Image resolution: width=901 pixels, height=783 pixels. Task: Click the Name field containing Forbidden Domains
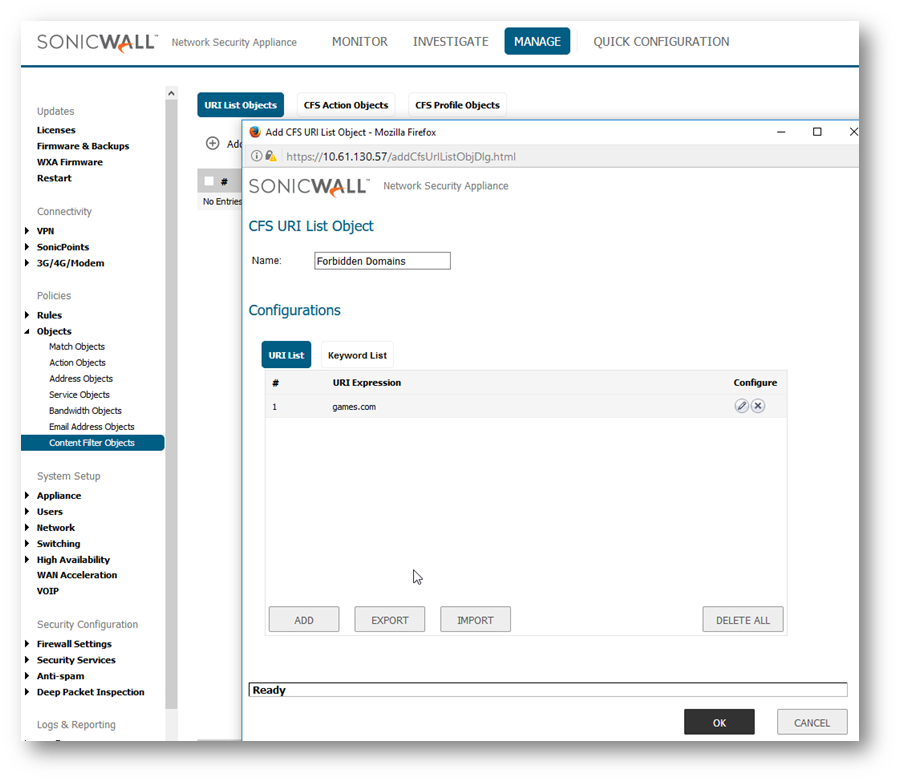tap(382, 261)
